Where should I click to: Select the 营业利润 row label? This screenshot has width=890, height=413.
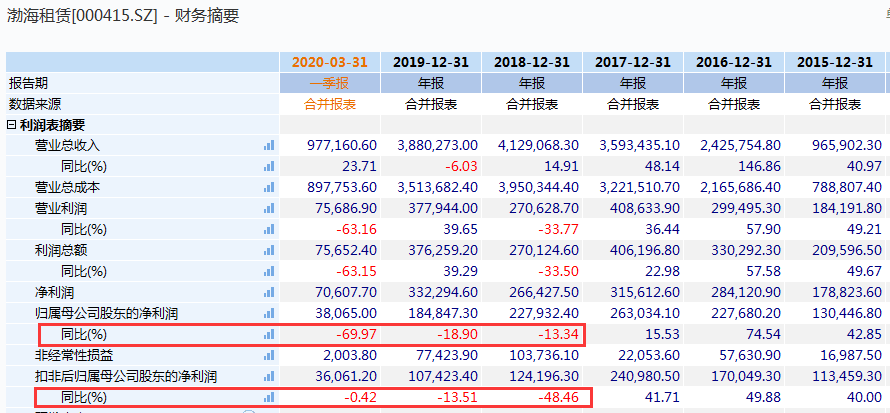click(x=61, y=208)
